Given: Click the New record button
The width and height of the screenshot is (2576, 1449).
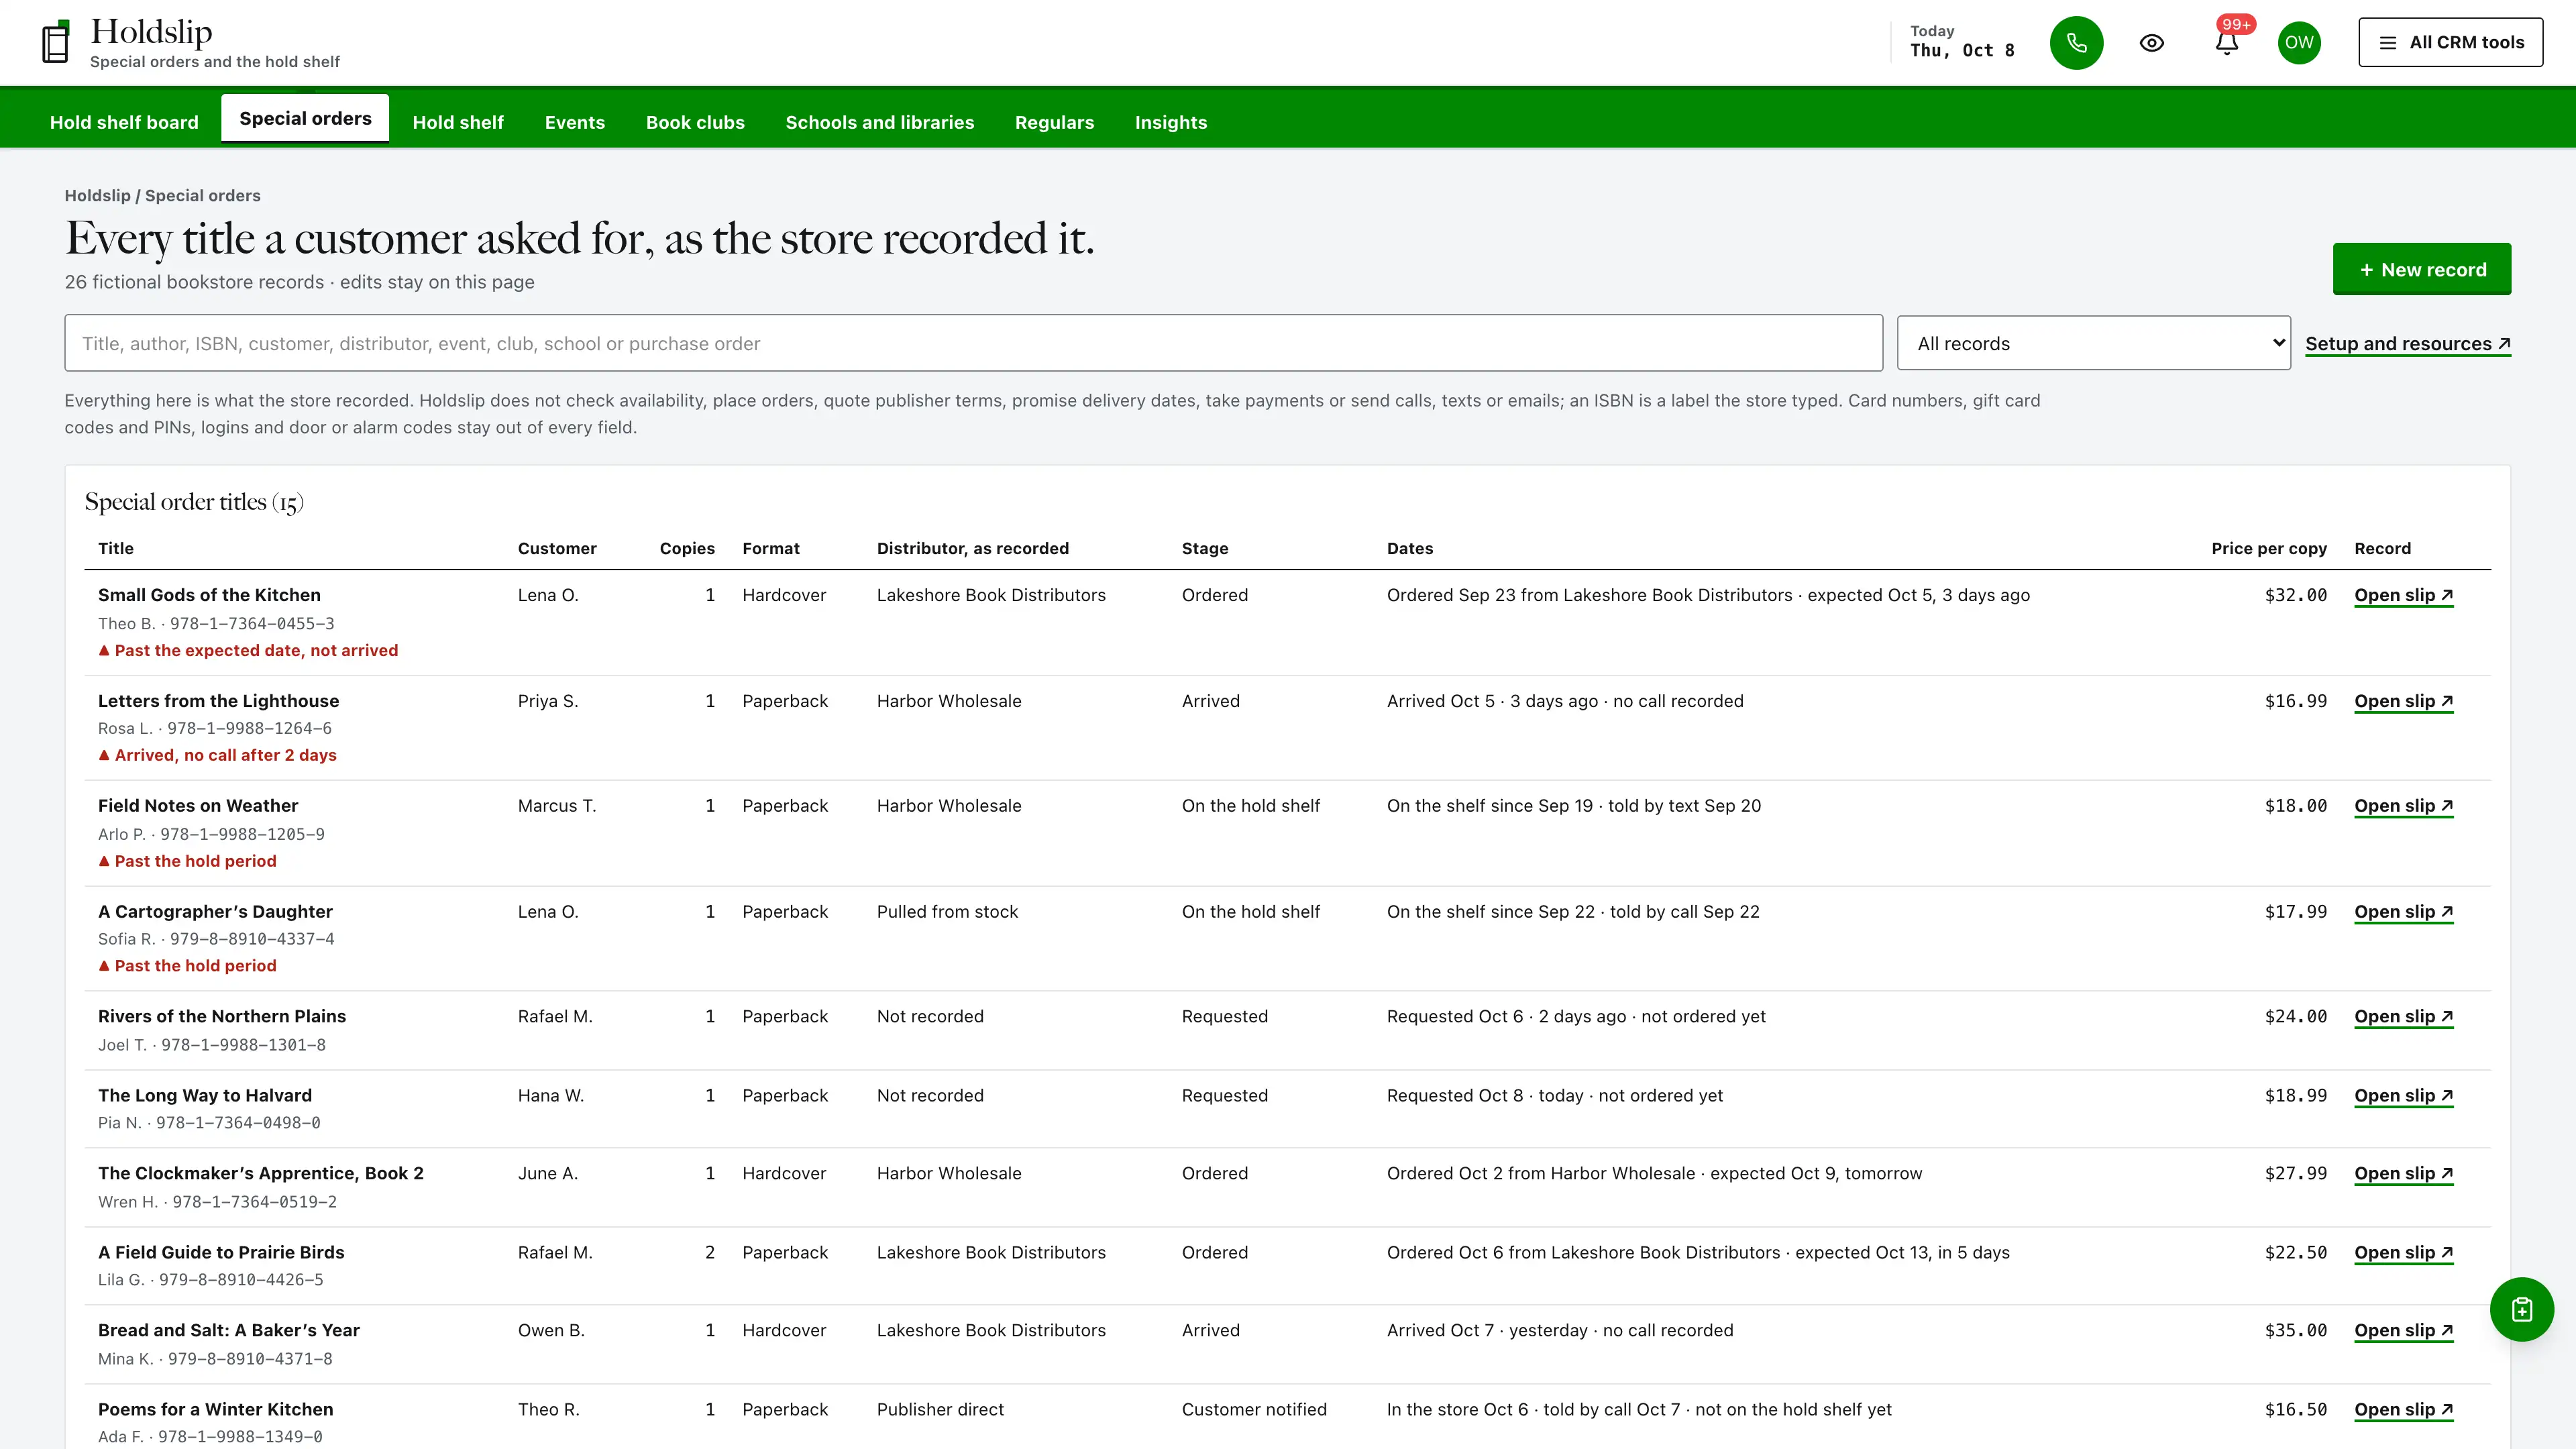Looking at the screenshot, I should click(x=2421, y=269).
